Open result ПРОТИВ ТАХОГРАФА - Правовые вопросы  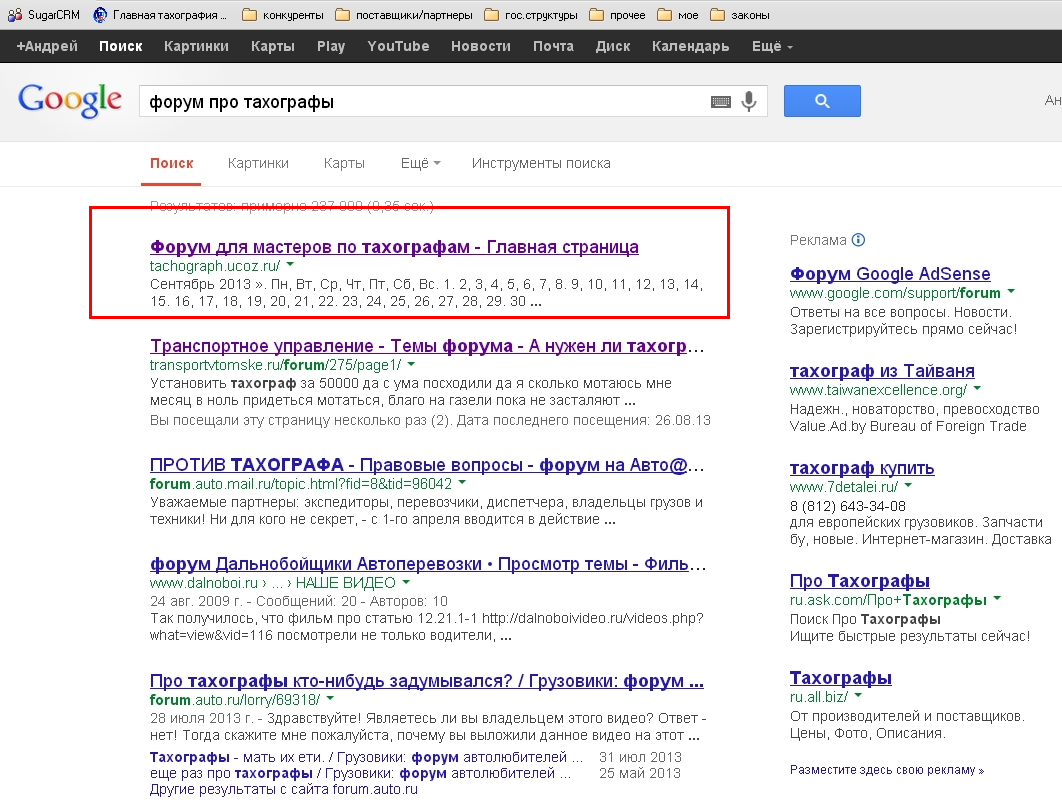coord(427,465)
